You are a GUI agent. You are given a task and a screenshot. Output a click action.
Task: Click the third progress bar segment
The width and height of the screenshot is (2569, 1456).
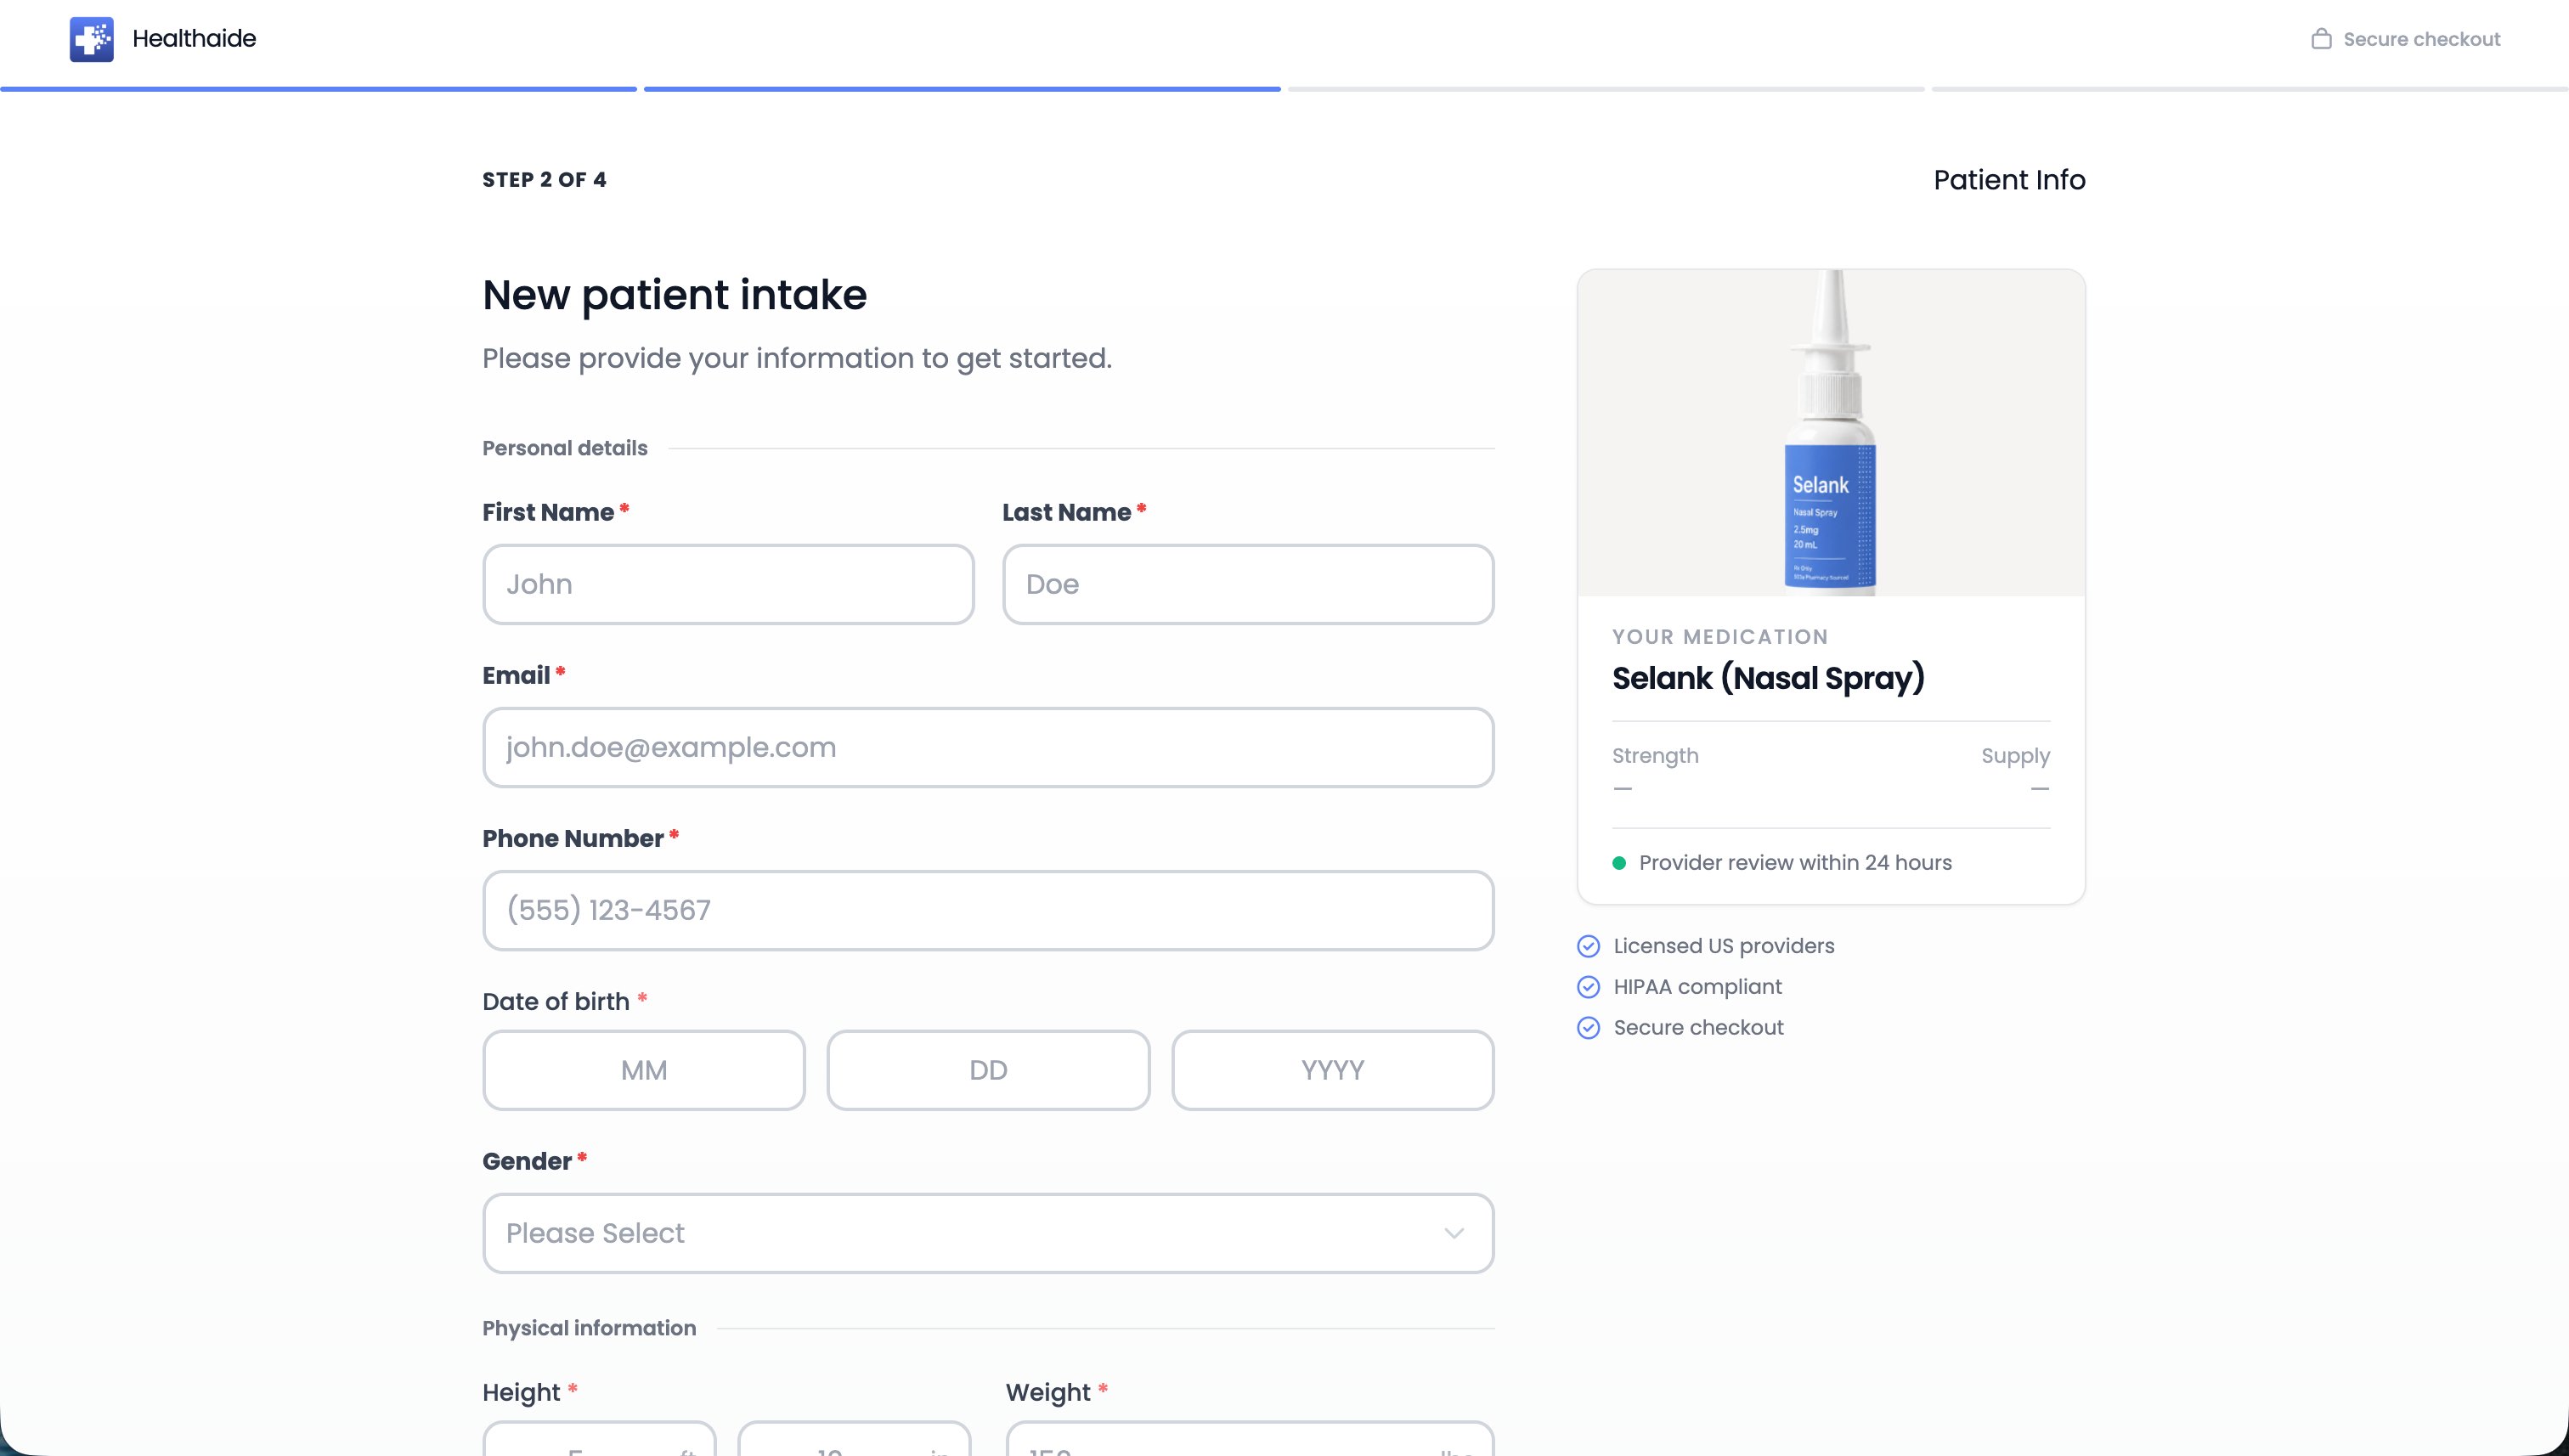click(1606, 89)
